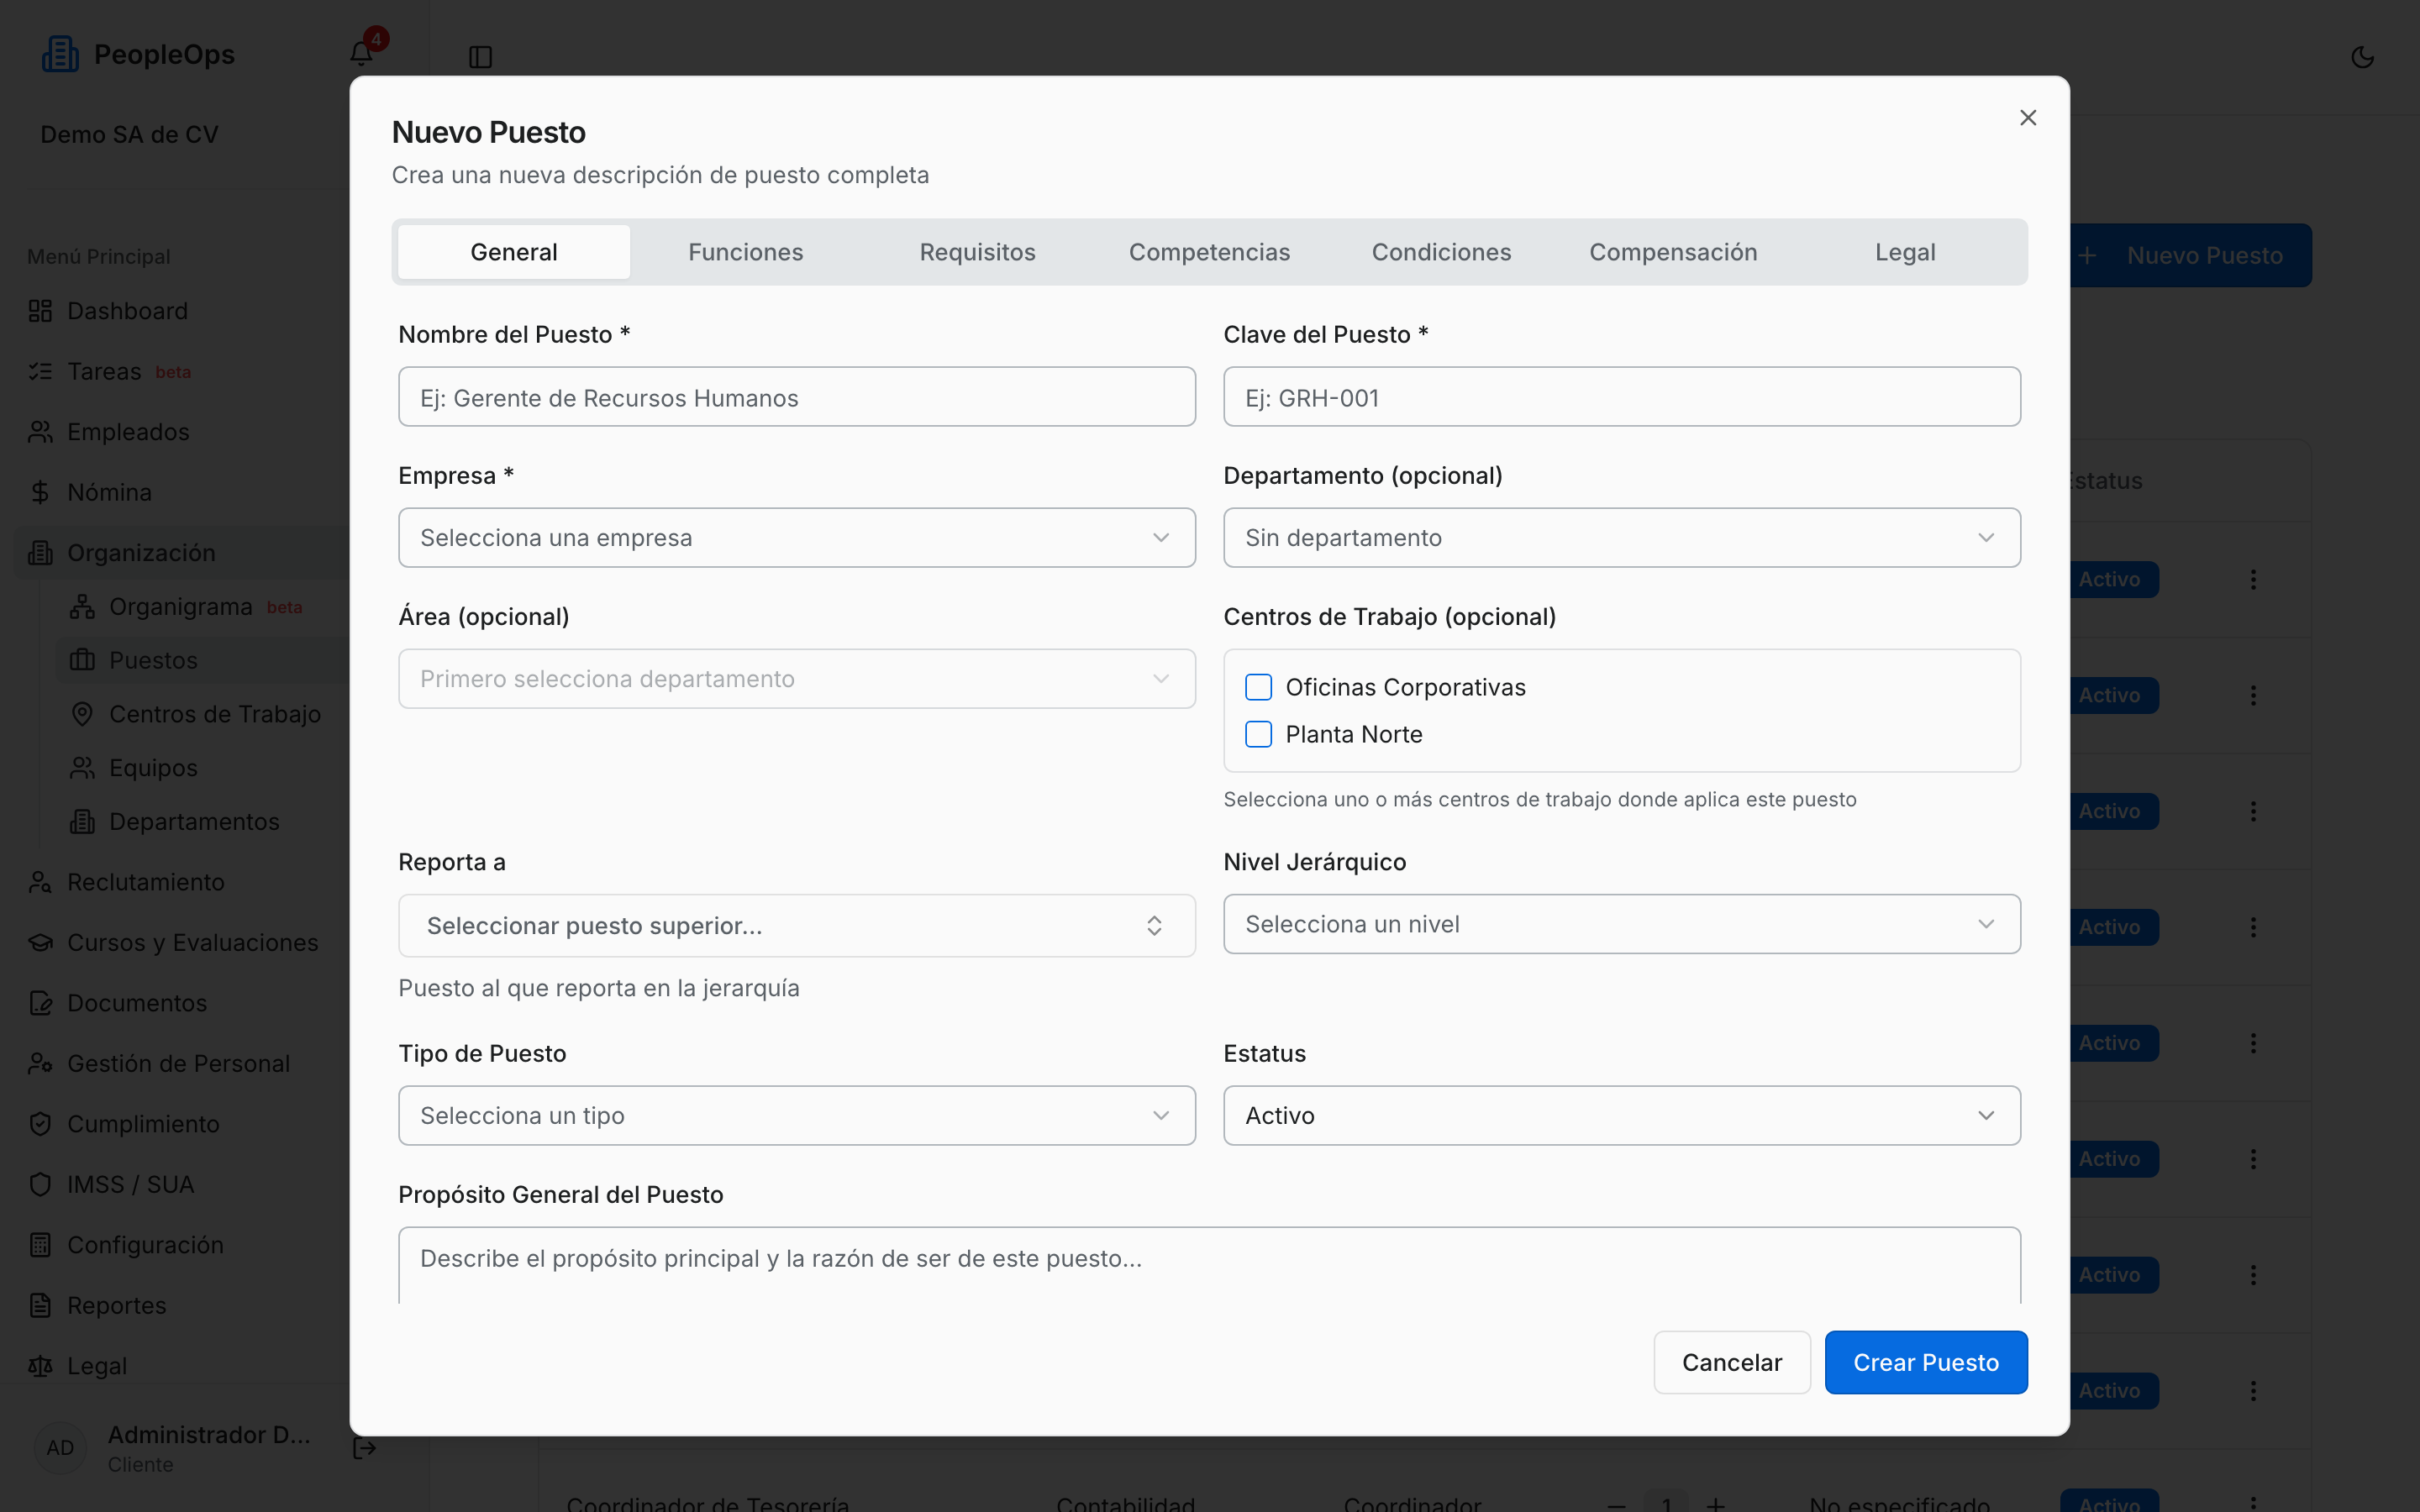
Task: Click the Propósito General del Puesto textarea
Action: (x=1209, y=1265)
